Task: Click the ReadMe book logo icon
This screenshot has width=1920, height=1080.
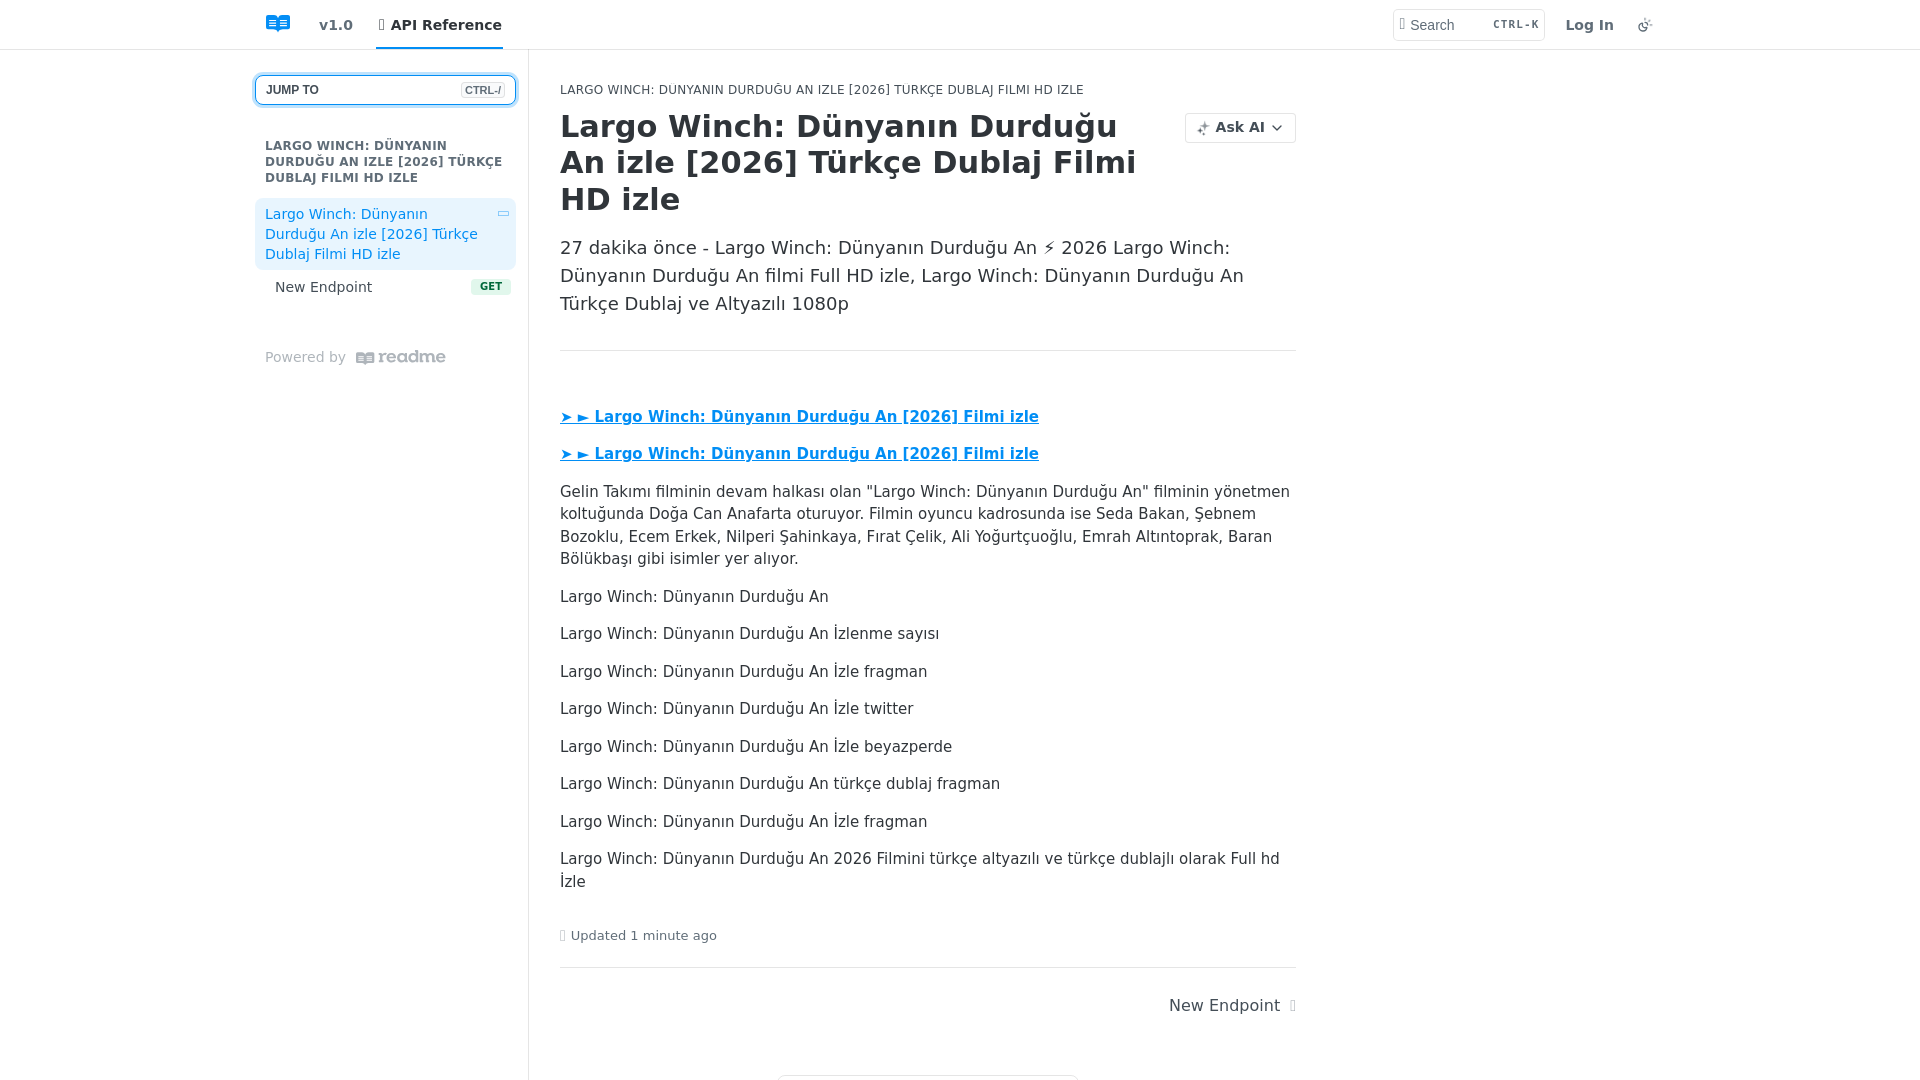Action: 278,24
